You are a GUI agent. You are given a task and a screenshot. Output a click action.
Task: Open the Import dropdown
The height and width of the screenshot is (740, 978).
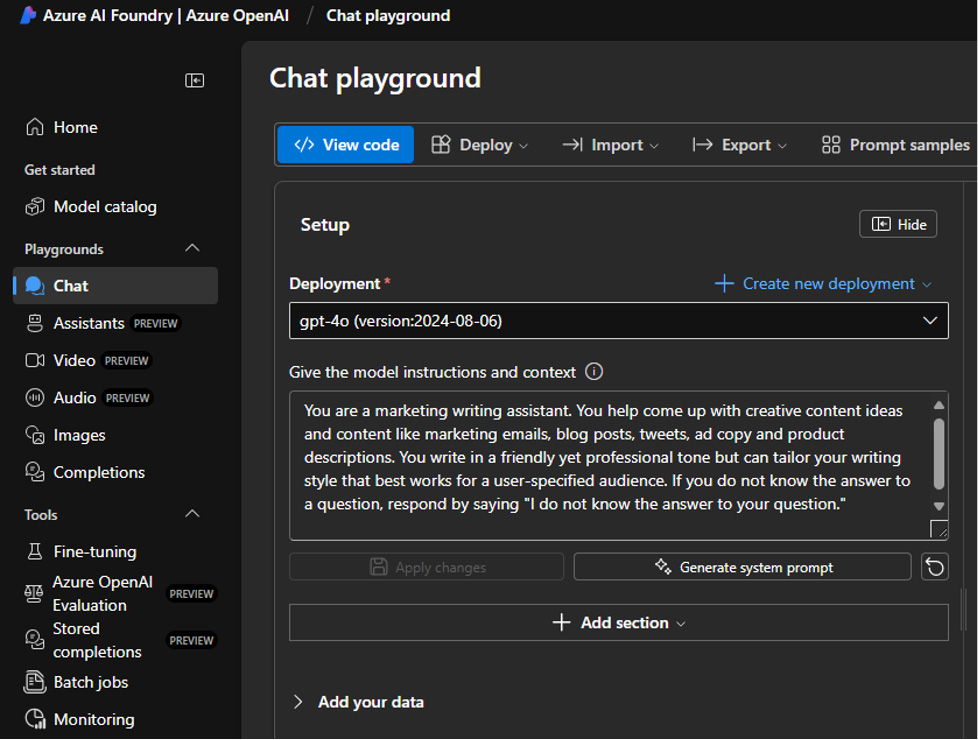(x=611, y=145)
